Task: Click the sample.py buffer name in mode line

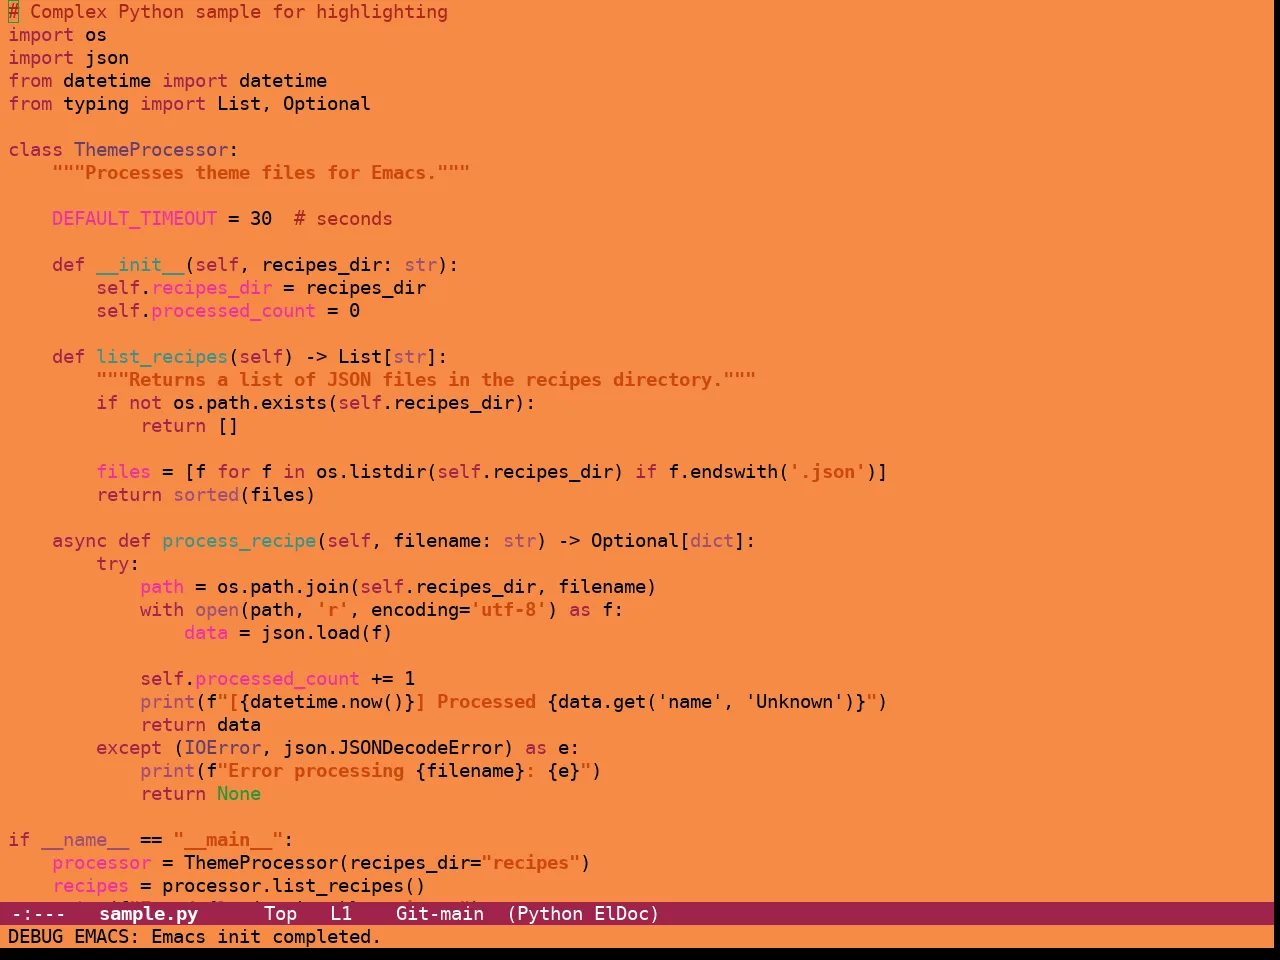Action: pyautogui.click(x=148, y=914)
